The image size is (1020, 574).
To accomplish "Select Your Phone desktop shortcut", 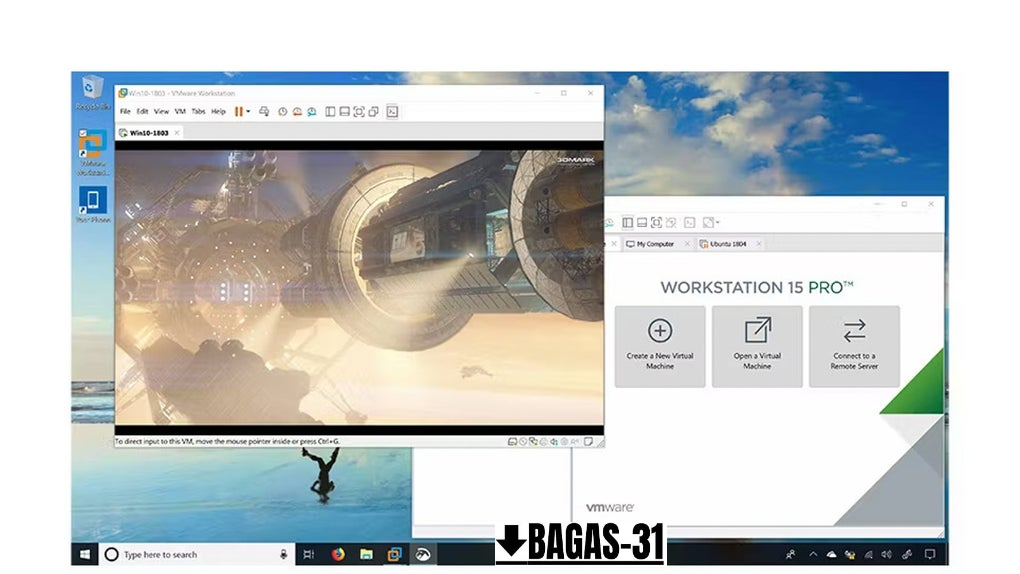I will (x=93, y=205).
